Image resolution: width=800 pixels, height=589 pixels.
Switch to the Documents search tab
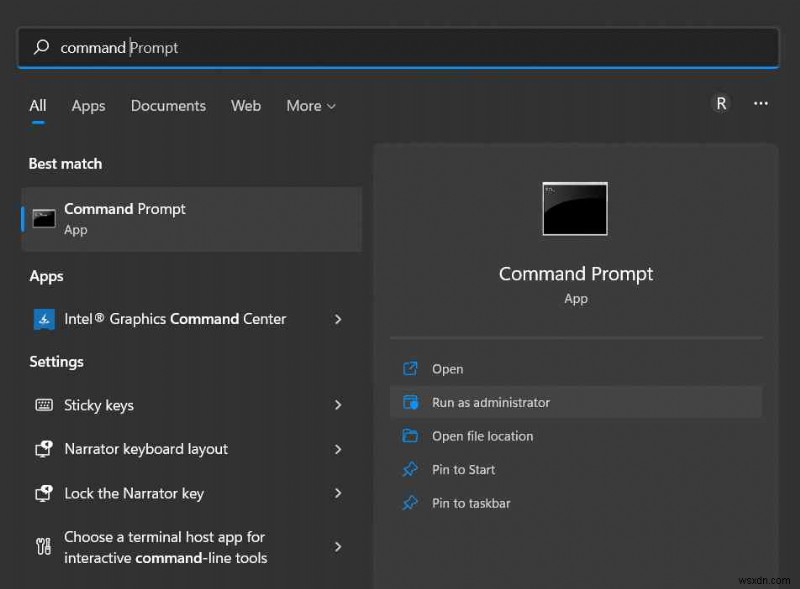pyautogui.click(x=168, y=105)
